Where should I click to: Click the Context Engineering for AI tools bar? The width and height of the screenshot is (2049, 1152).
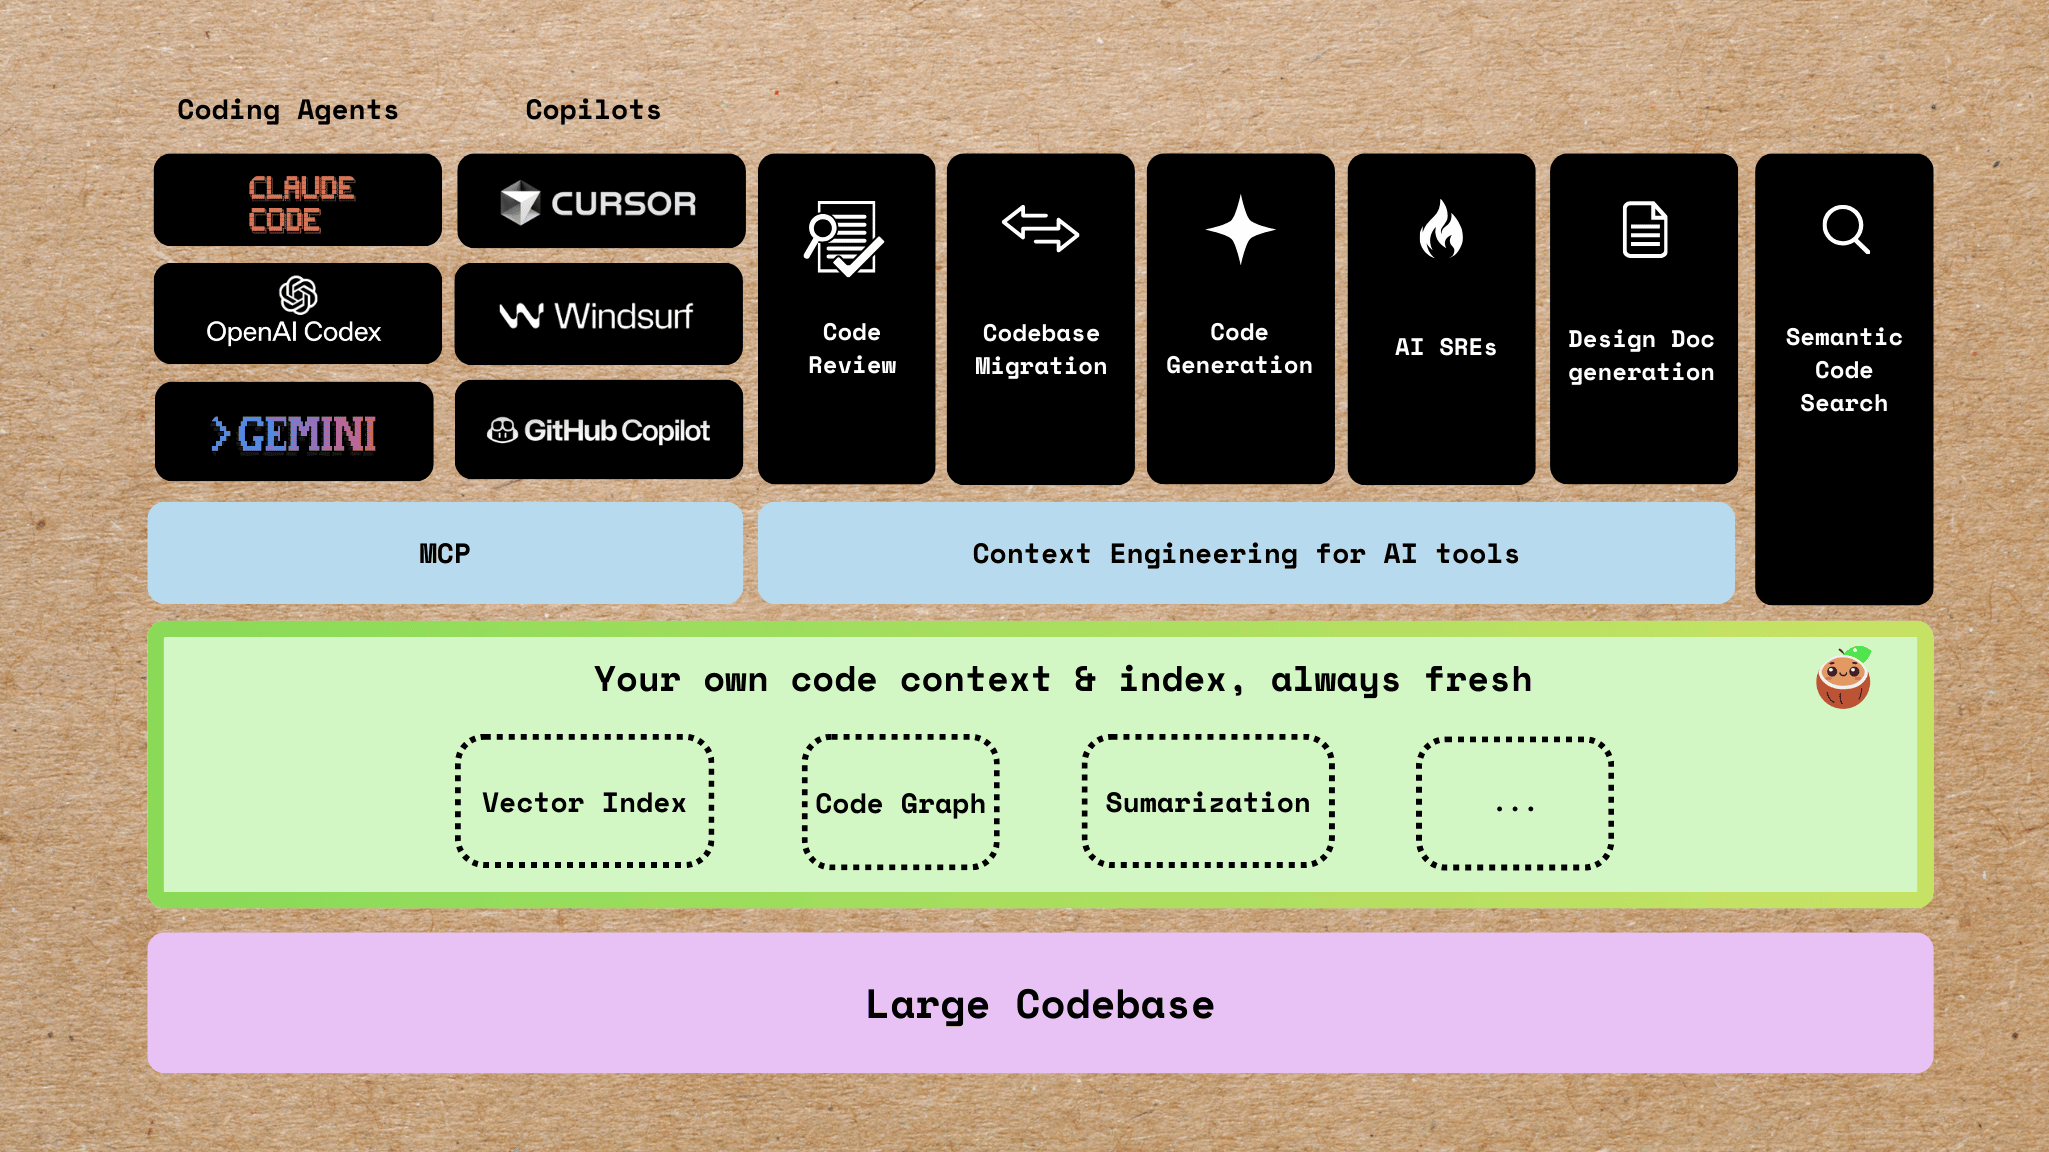tap(1245, 553)
